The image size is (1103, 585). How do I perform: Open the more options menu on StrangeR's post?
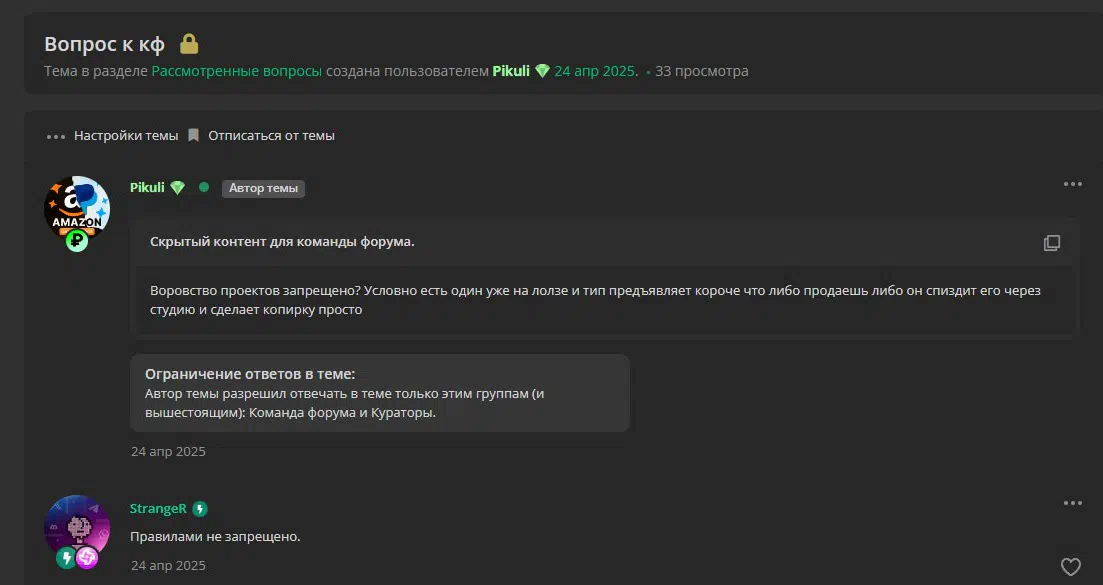(x=1073, y=503)
